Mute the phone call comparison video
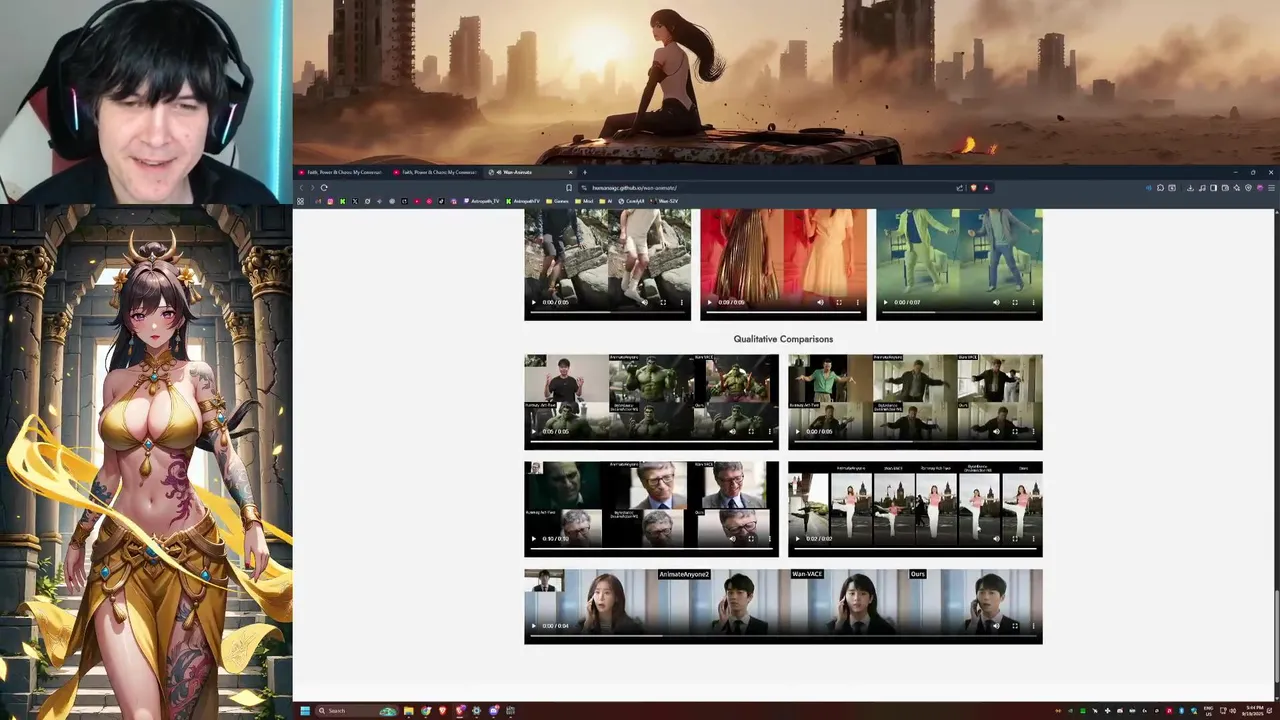The image size is (1280, 720). point(996,626)
